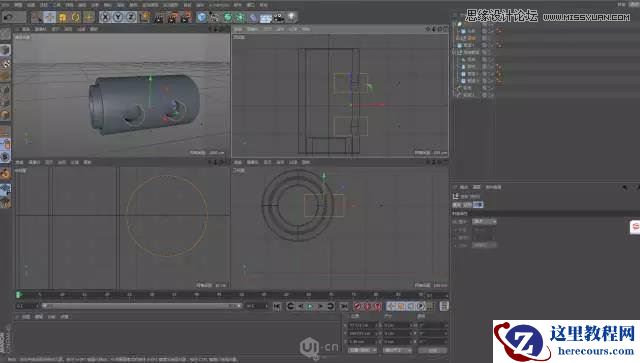
Task: Select the Basic tab in the attribute manager
Action: [x=457, y=205]
